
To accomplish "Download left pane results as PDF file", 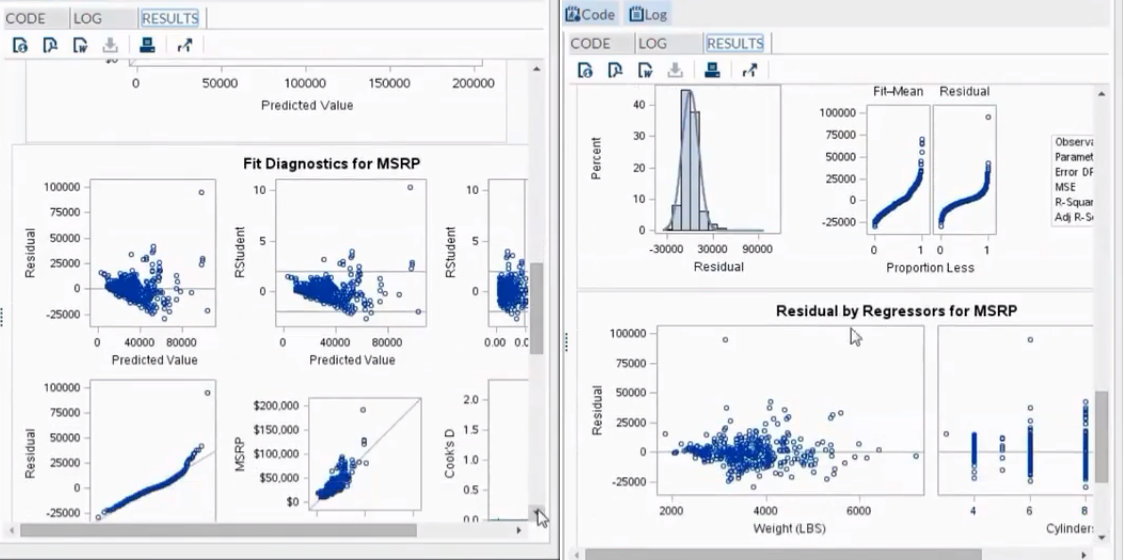I will point(50,46).
